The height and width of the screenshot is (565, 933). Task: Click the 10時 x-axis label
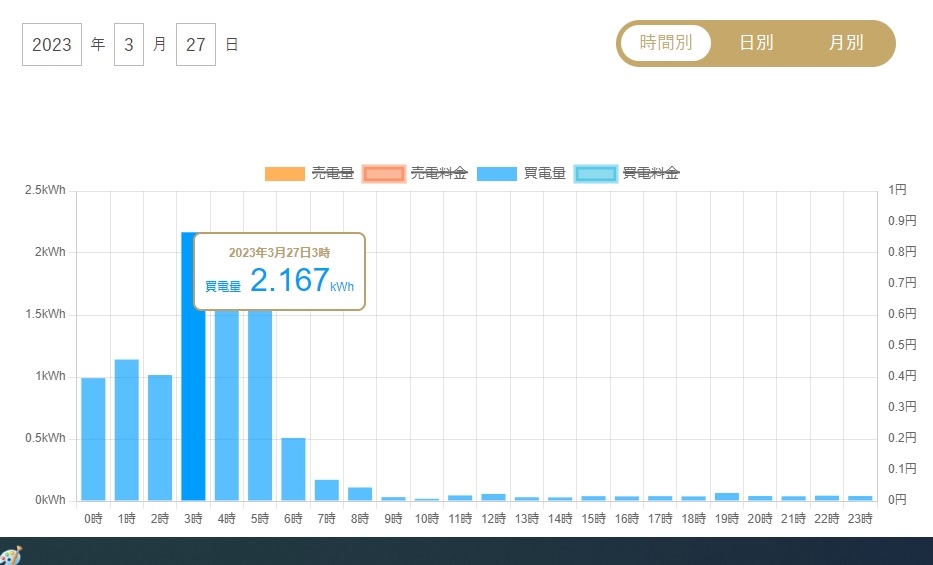pos(427,519)
